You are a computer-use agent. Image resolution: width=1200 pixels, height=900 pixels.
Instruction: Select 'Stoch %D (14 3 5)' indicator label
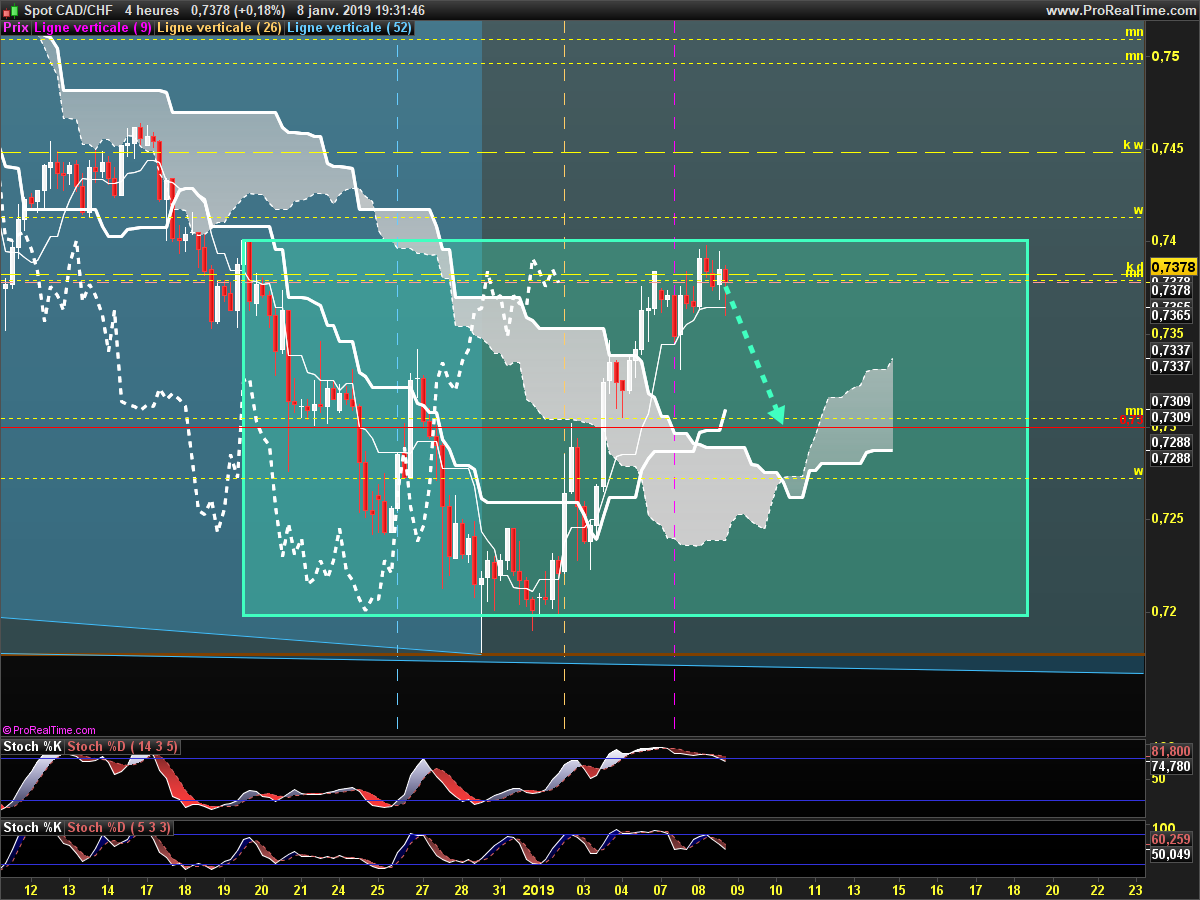[124, 747]
